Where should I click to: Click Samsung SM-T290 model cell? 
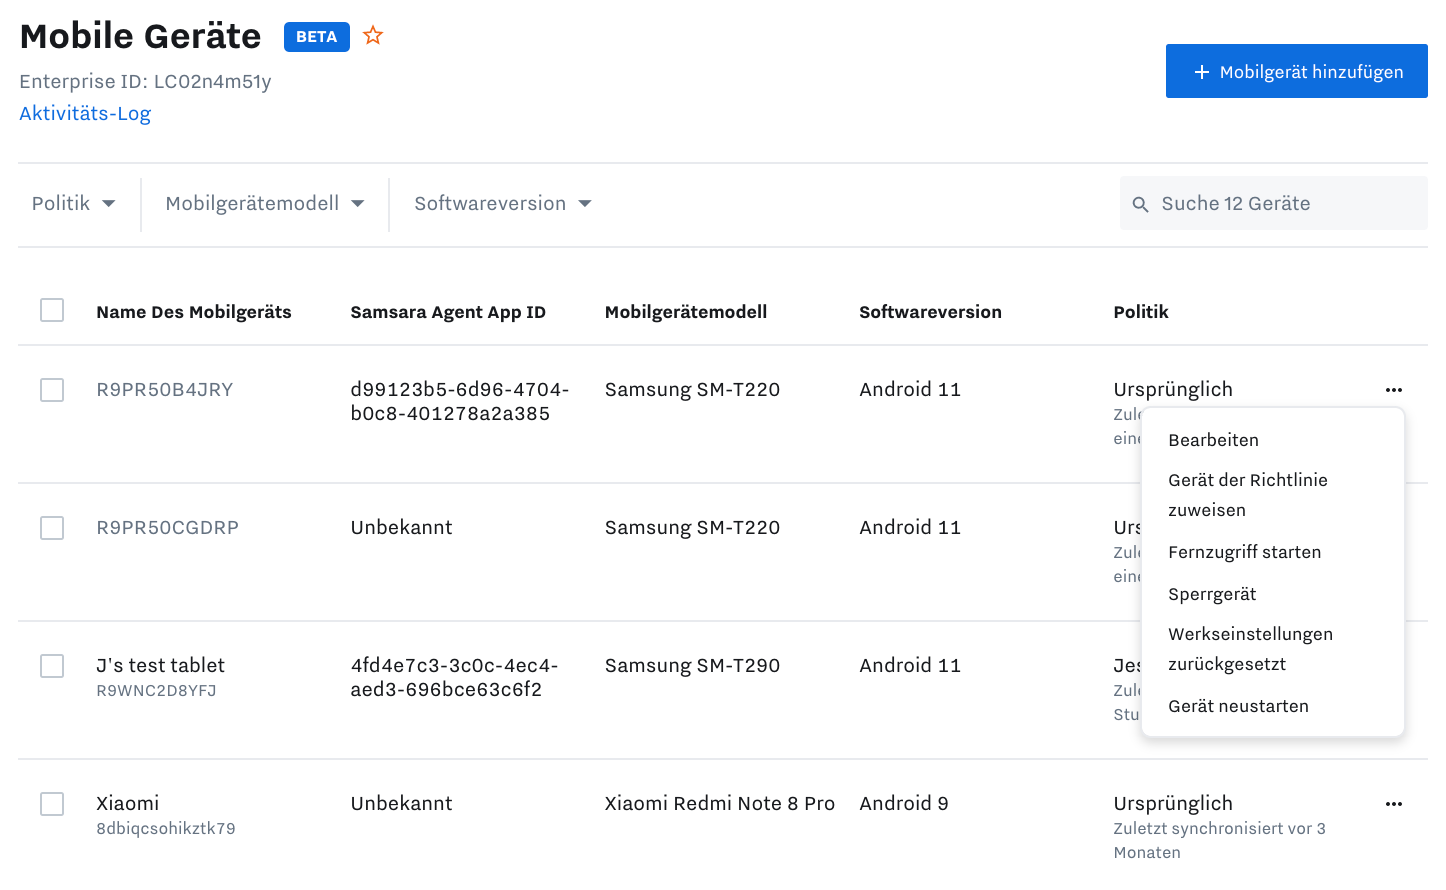(692, 666)
